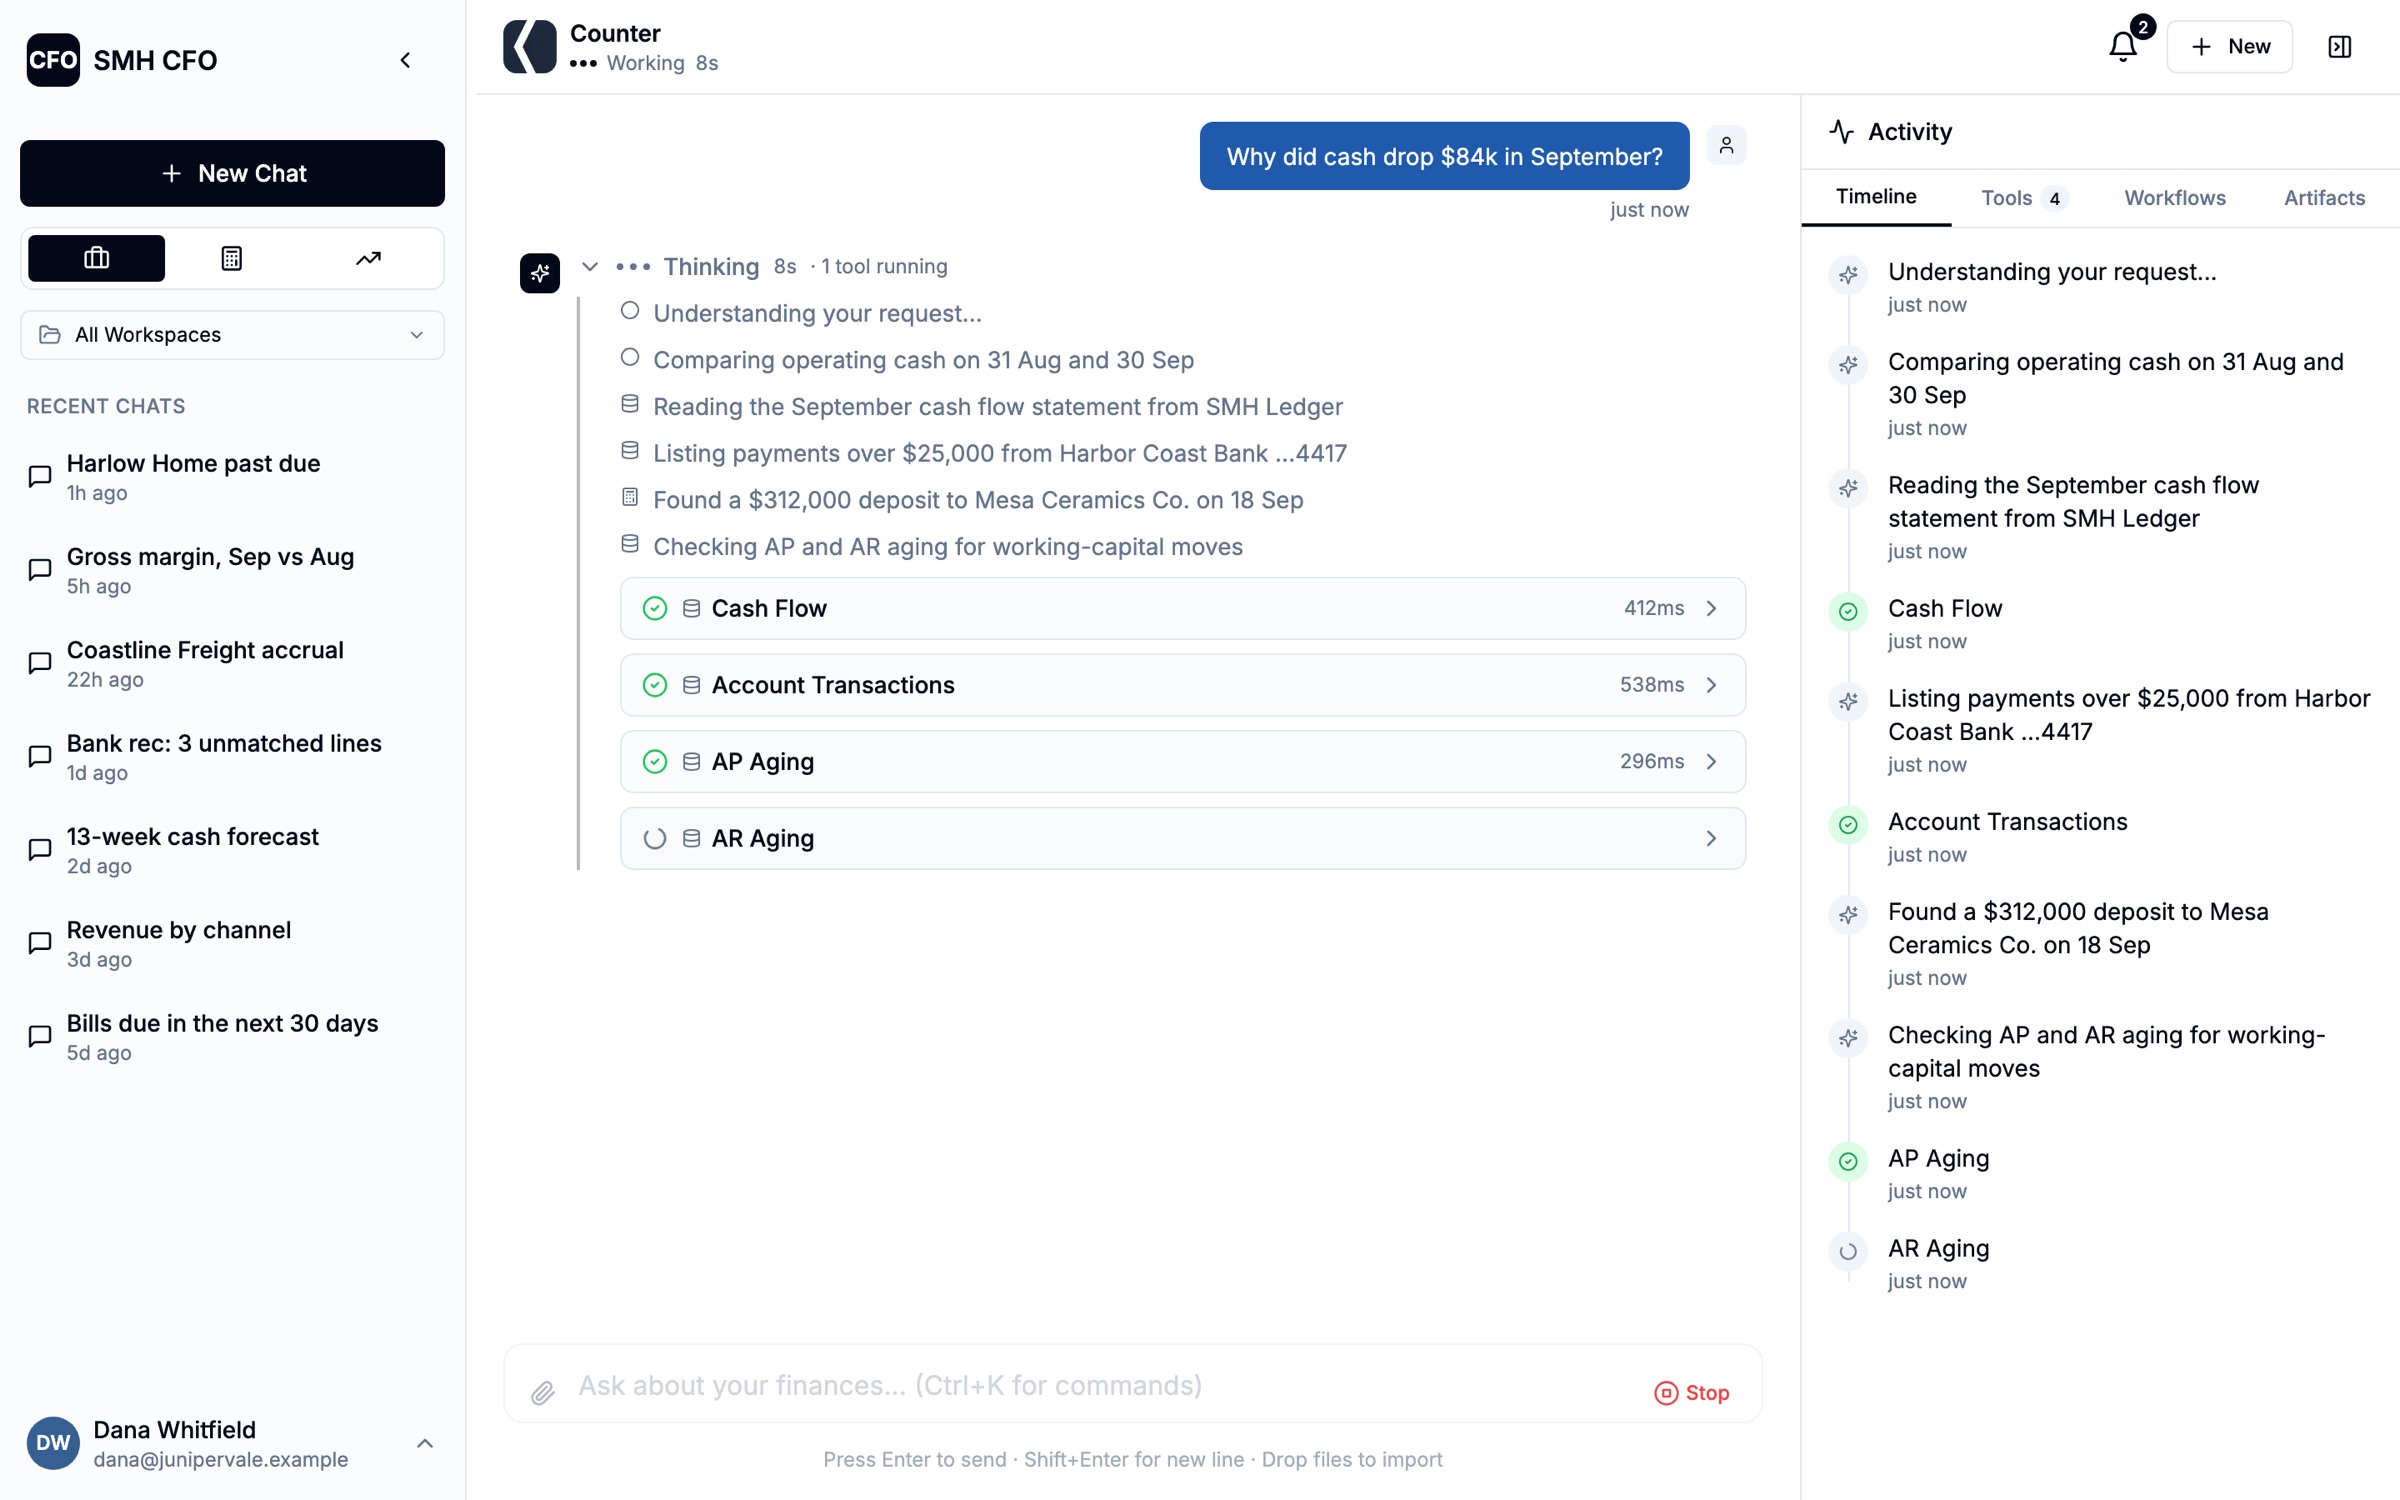Click the user avatar icon beside the message
The width and height of the screenshot is (2400, 1500).
click(x=1726, y=146)
